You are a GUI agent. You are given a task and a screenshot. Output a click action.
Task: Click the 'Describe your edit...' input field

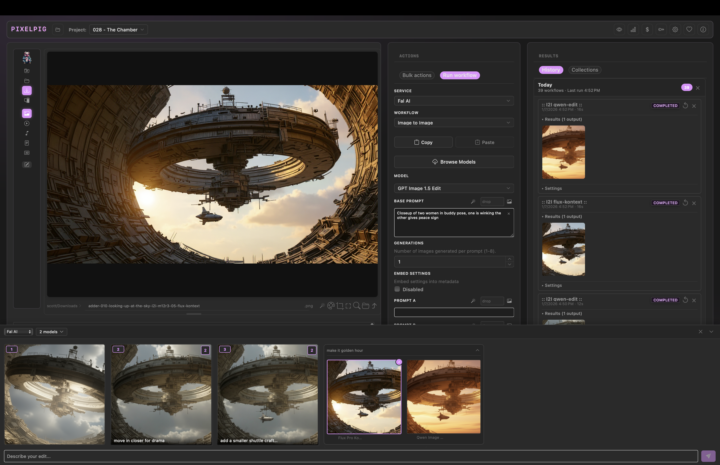tap(351, 456)
